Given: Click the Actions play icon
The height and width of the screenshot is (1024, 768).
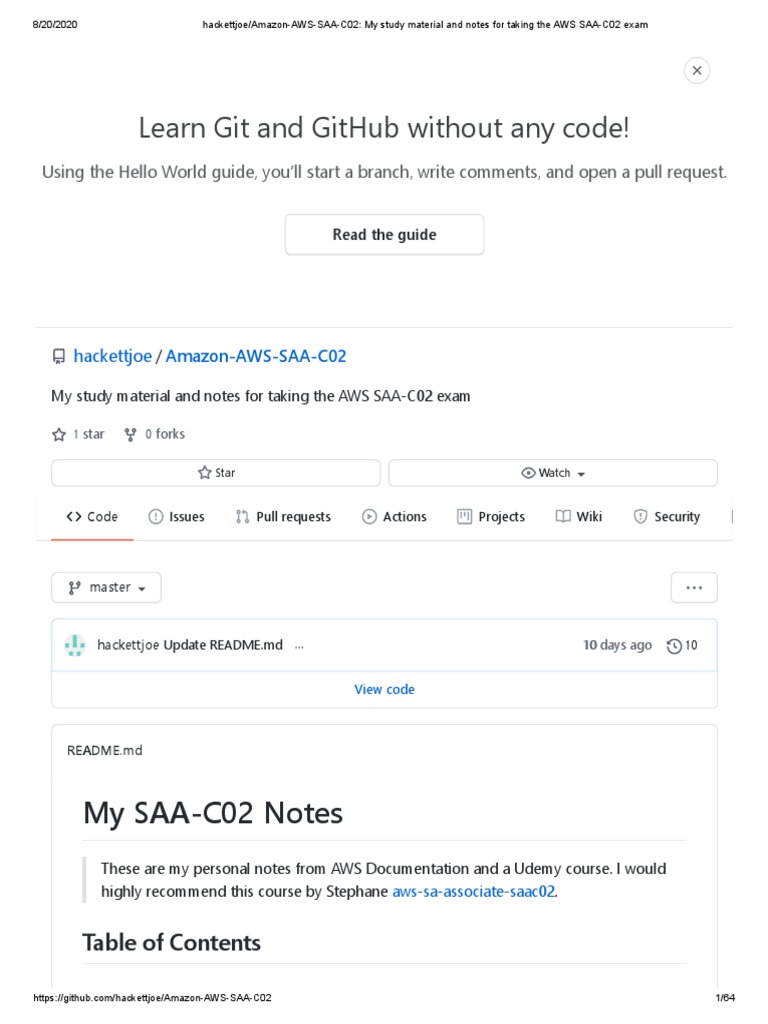Looking at the screenshot, I should 369,517.
